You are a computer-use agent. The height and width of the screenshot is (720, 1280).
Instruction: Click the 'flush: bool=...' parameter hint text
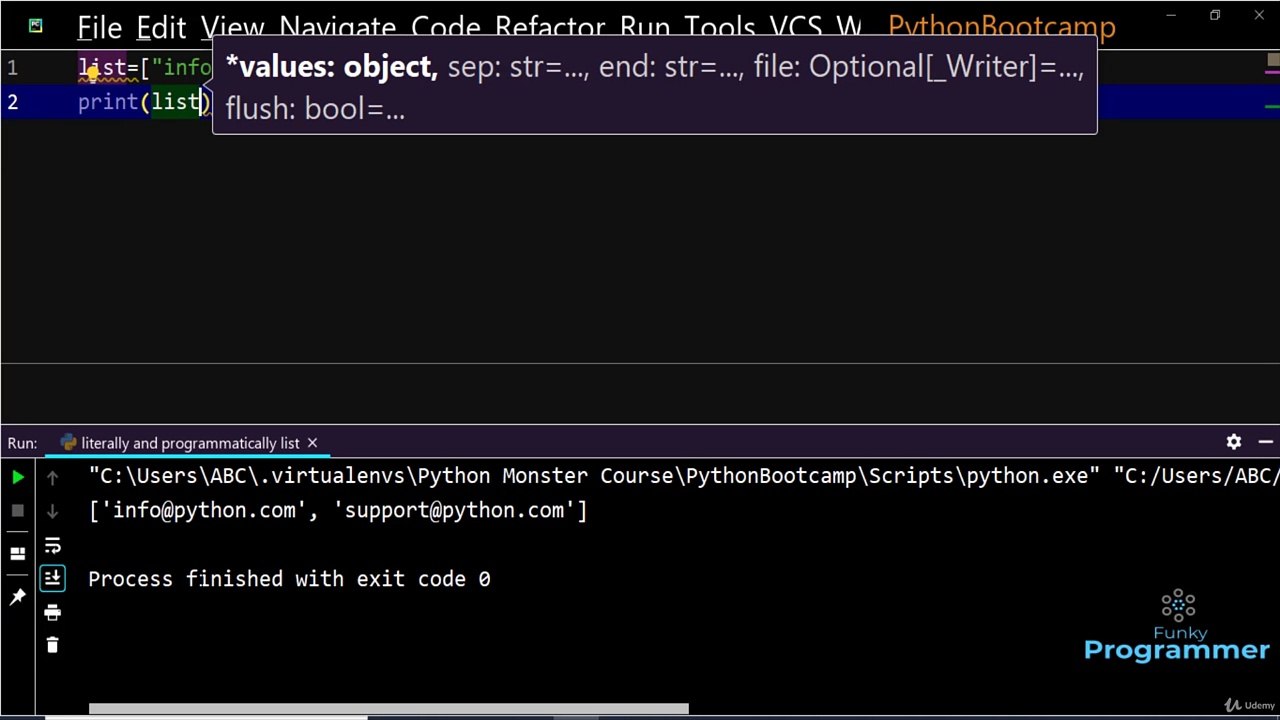click(315, 108)
